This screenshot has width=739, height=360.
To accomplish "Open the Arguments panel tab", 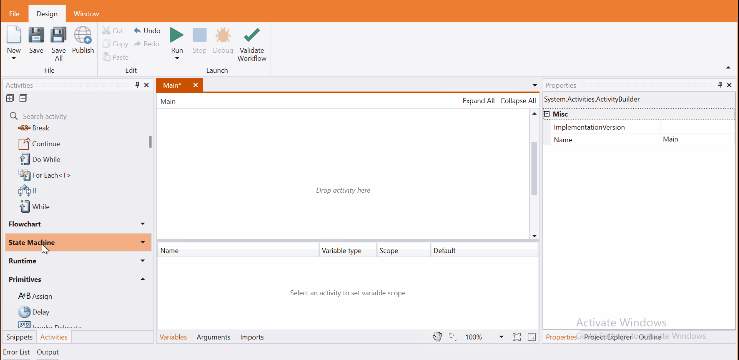I will pyautogui.click(x=213, y=337).
